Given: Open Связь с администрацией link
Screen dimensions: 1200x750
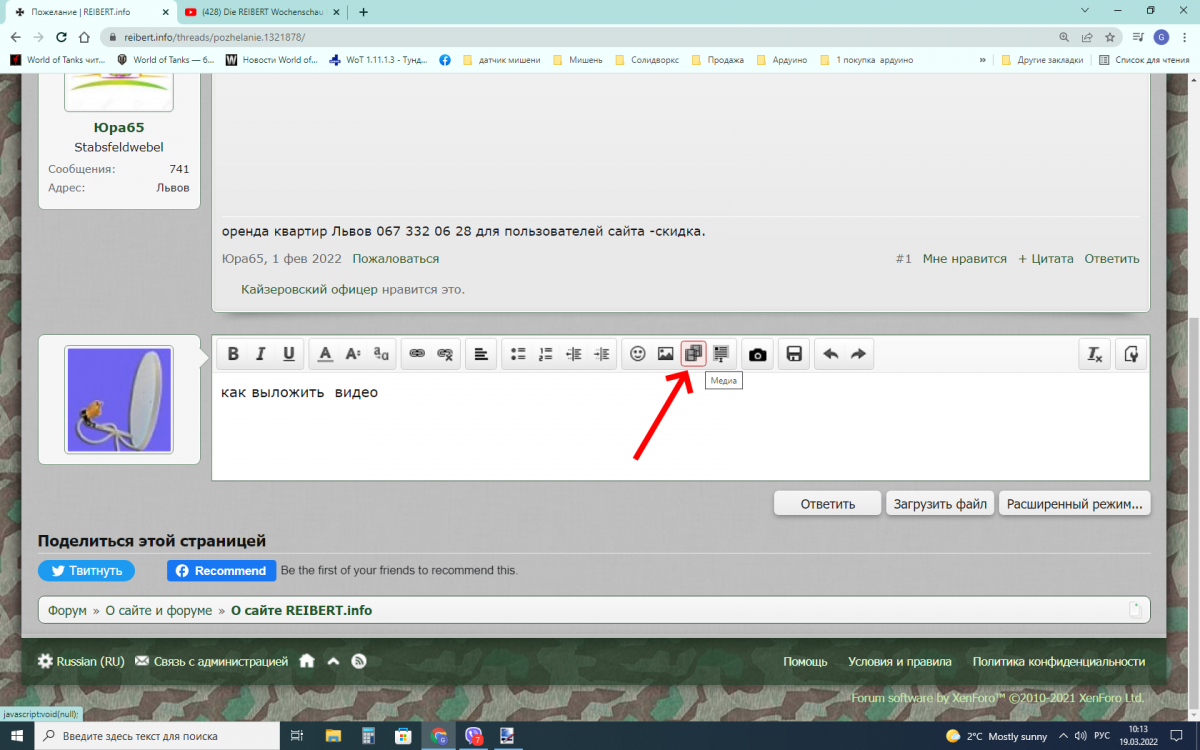Looking at the screenshot, I should tap(211, 661).
